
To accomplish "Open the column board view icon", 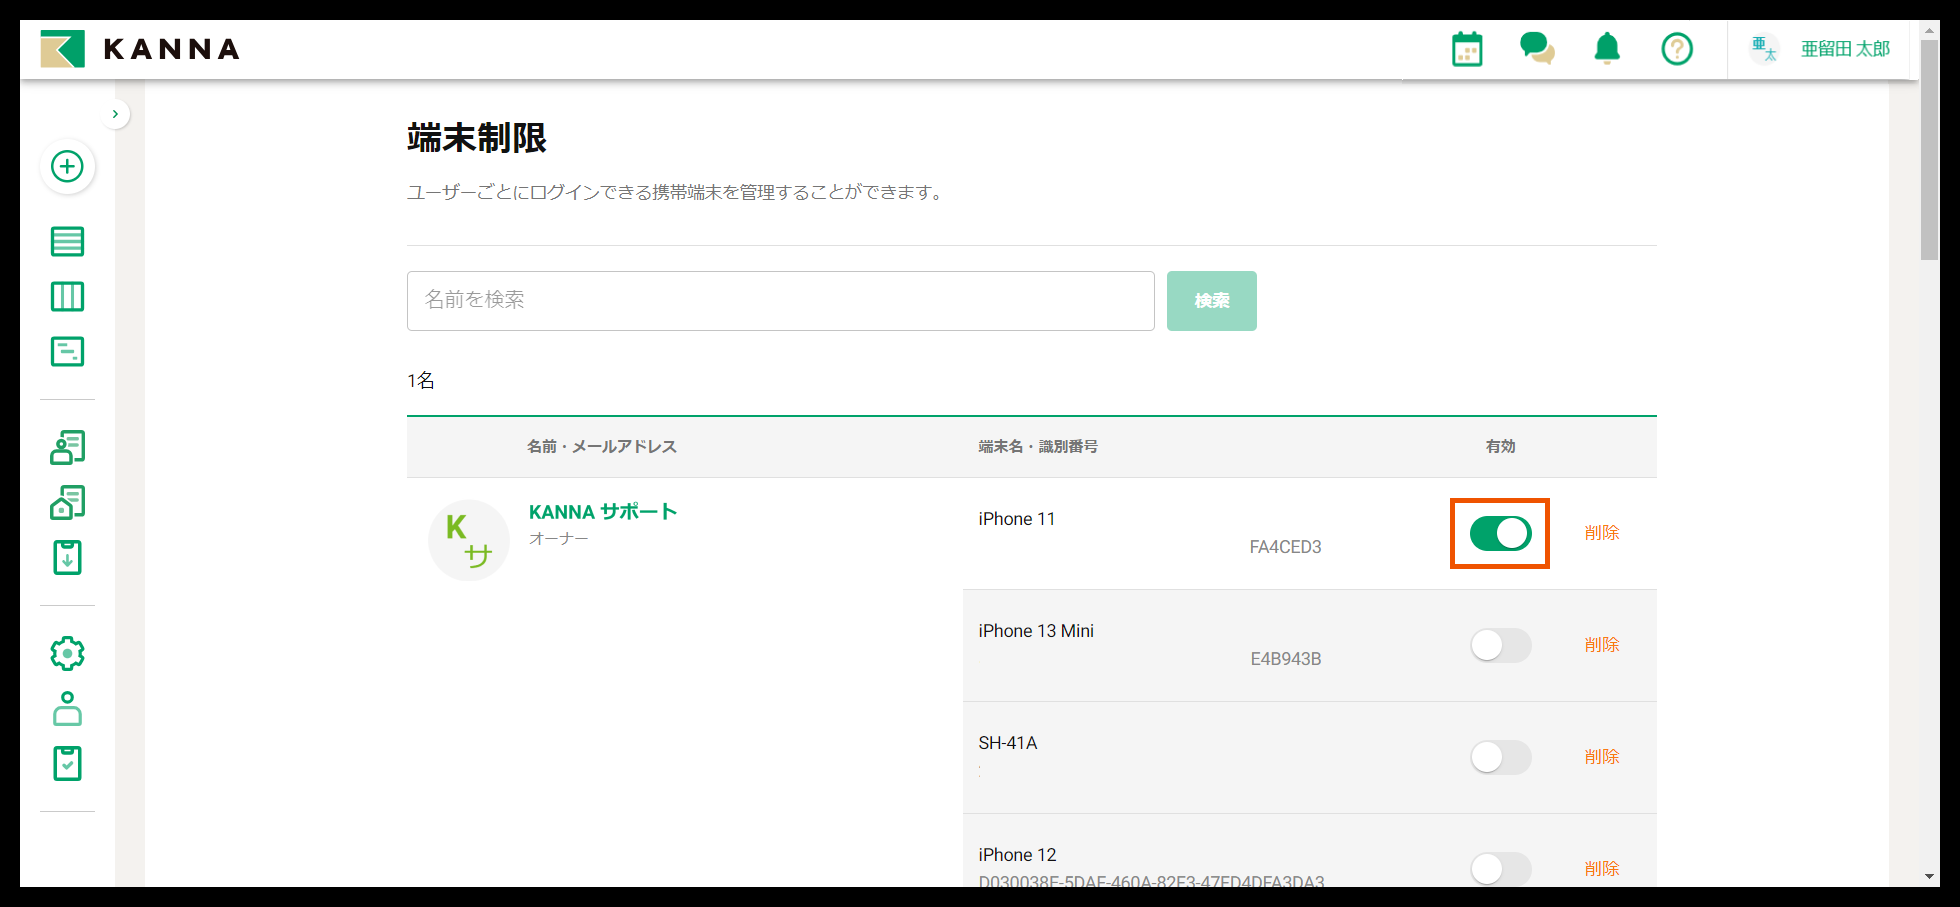I will pyautogui.click(x=67, y=296).
